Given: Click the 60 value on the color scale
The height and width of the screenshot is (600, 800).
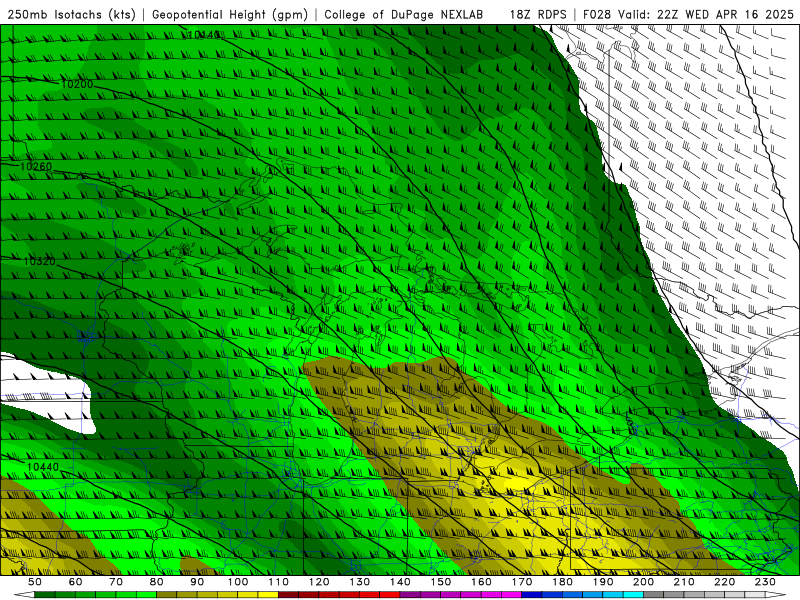Looking at the screenshot, I should click(x=75, y=582).
